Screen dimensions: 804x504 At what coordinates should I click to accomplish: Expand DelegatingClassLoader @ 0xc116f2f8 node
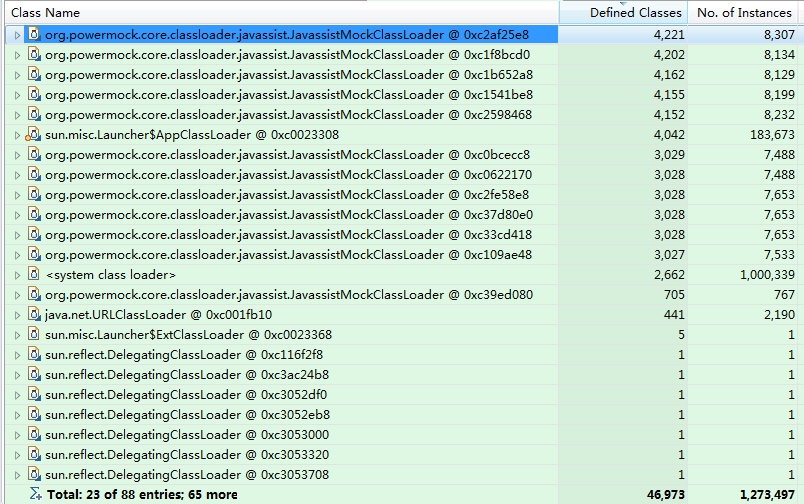[17, 355]
